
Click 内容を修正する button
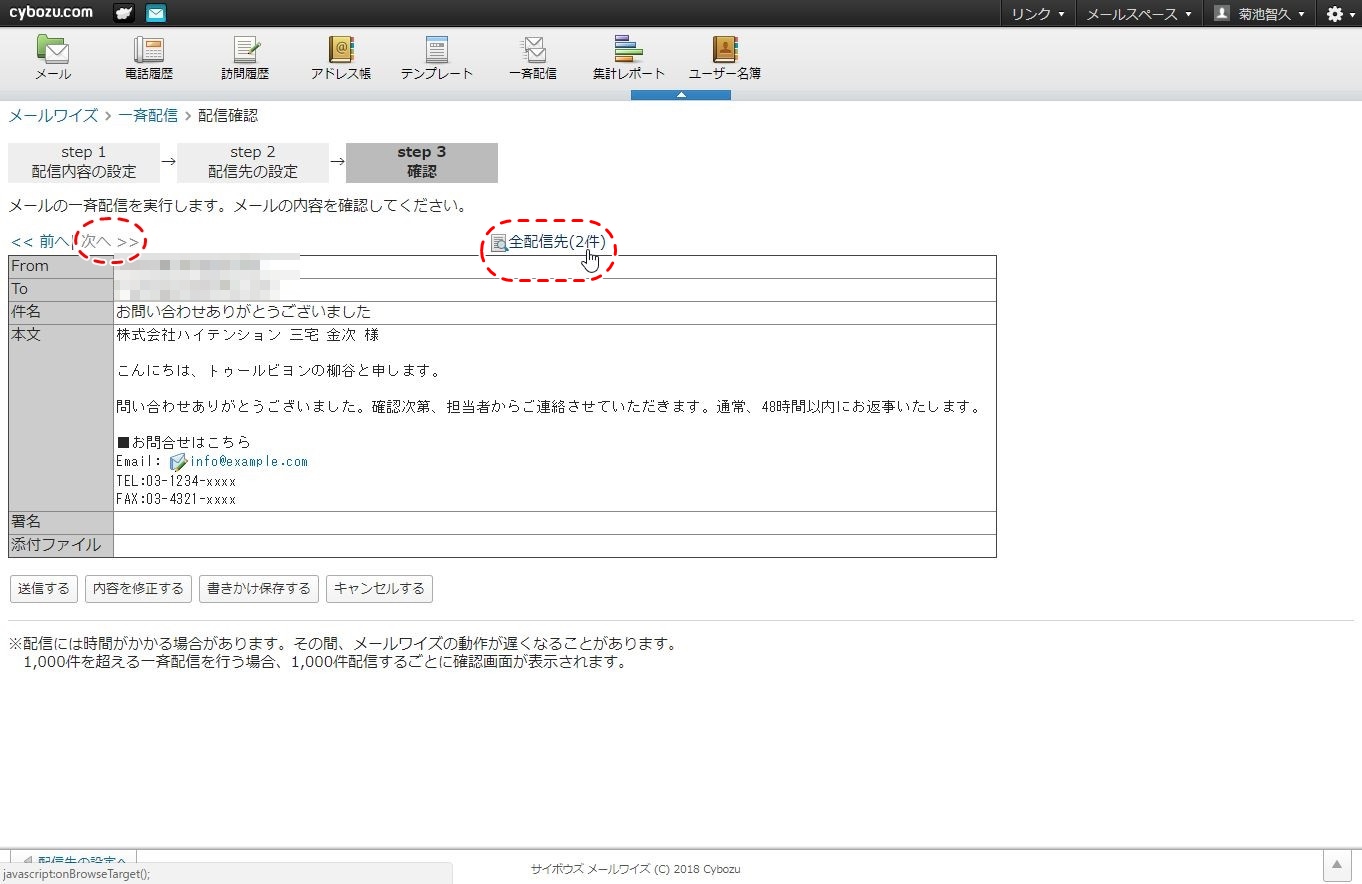click(x=138, y=589)
